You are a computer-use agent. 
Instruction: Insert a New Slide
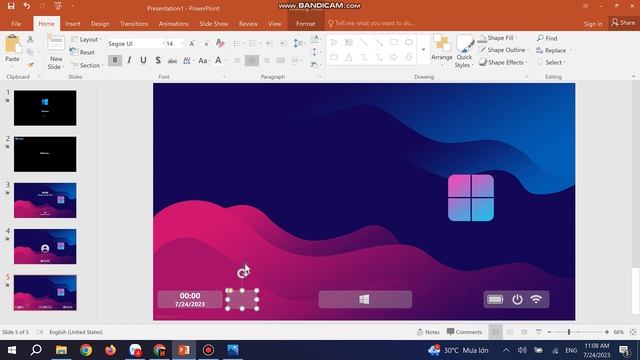[56, 52]
